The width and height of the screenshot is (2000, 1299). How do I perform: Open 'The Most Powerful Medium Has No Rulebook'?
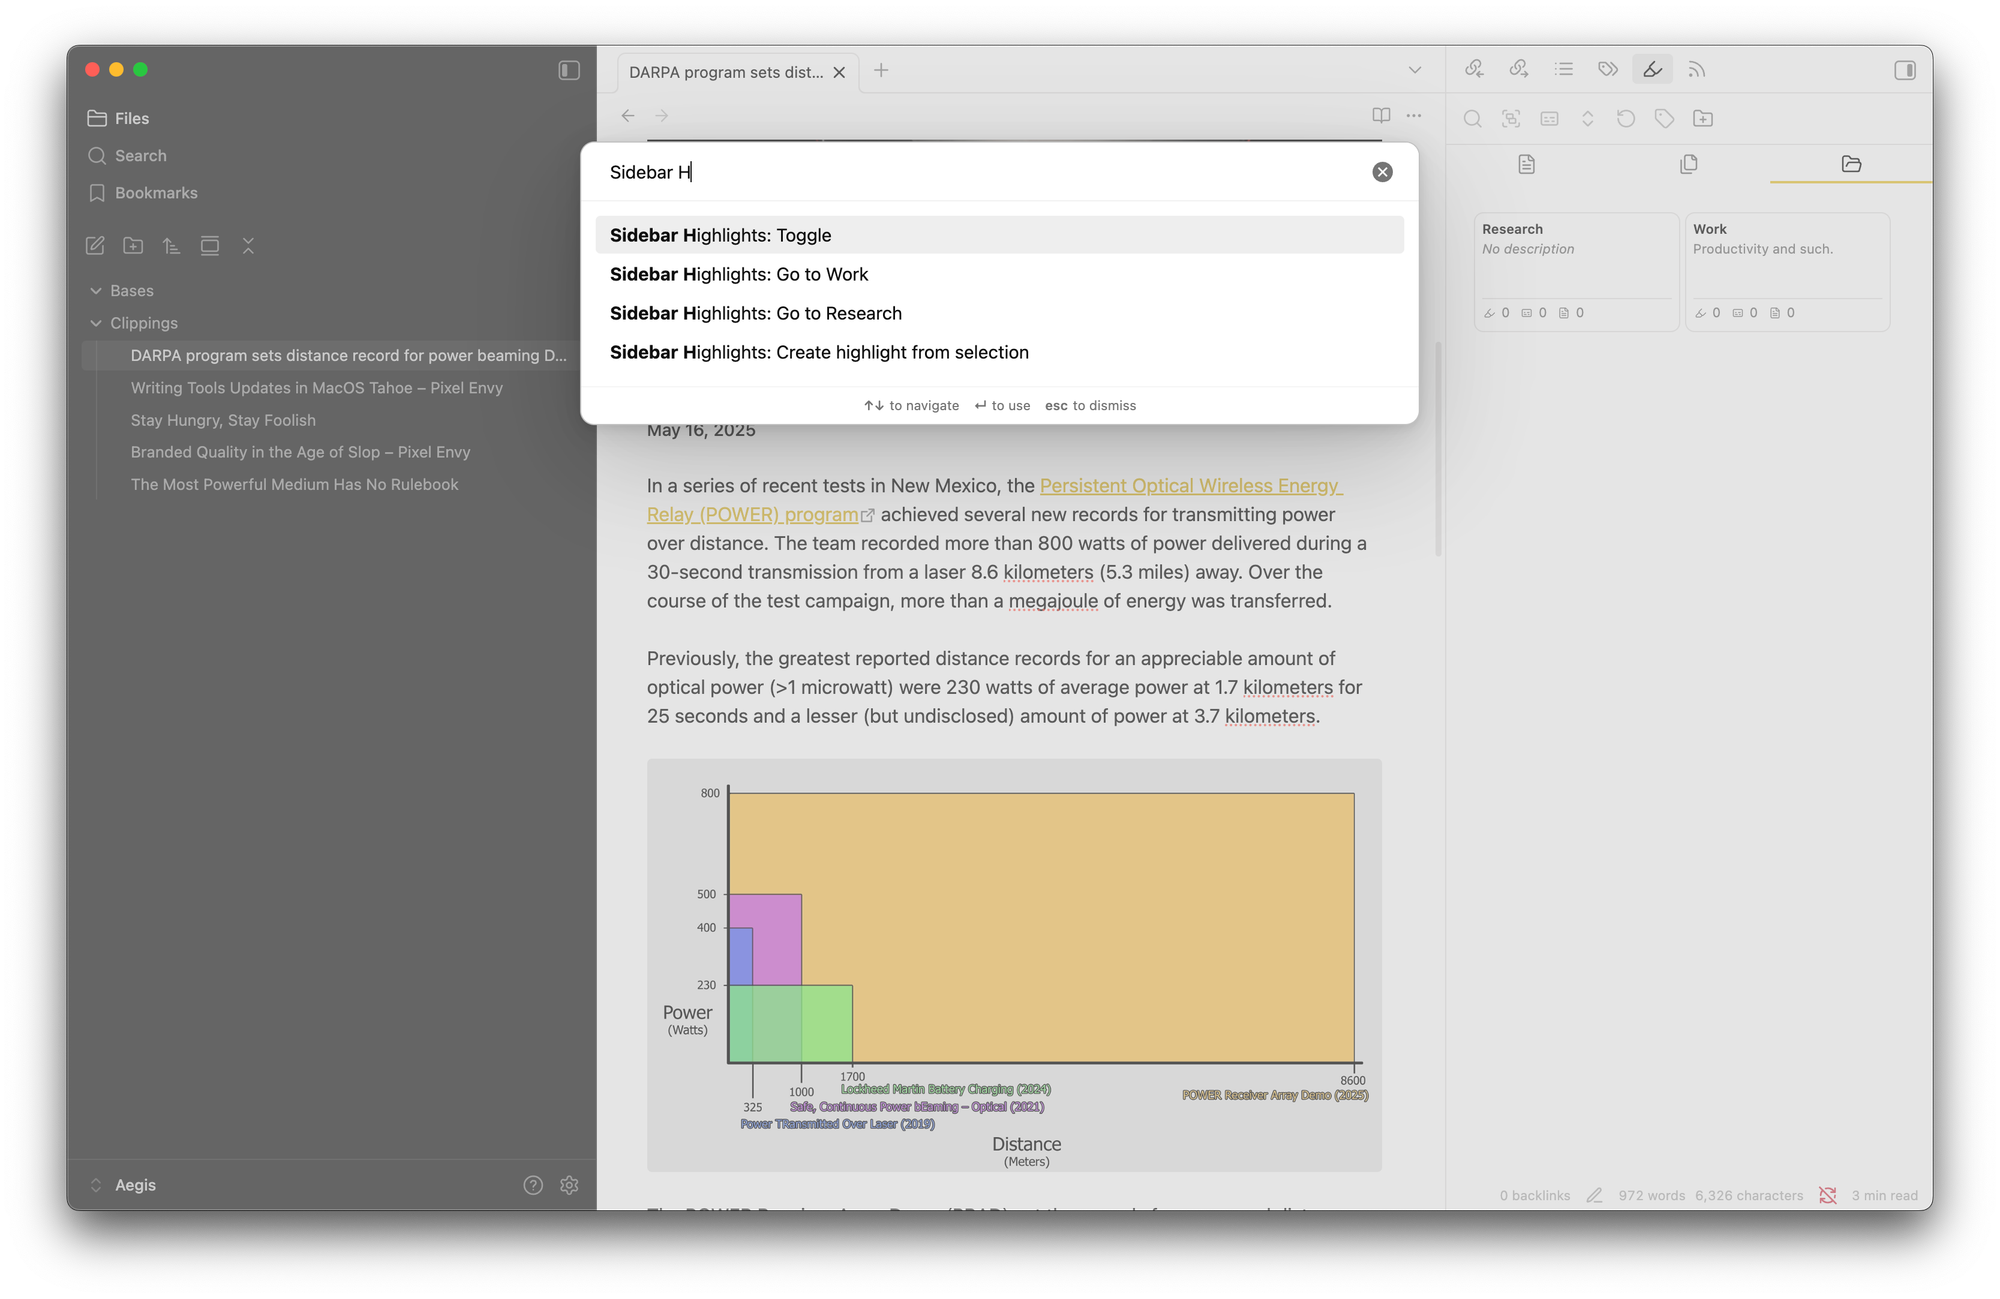[294, 484]
